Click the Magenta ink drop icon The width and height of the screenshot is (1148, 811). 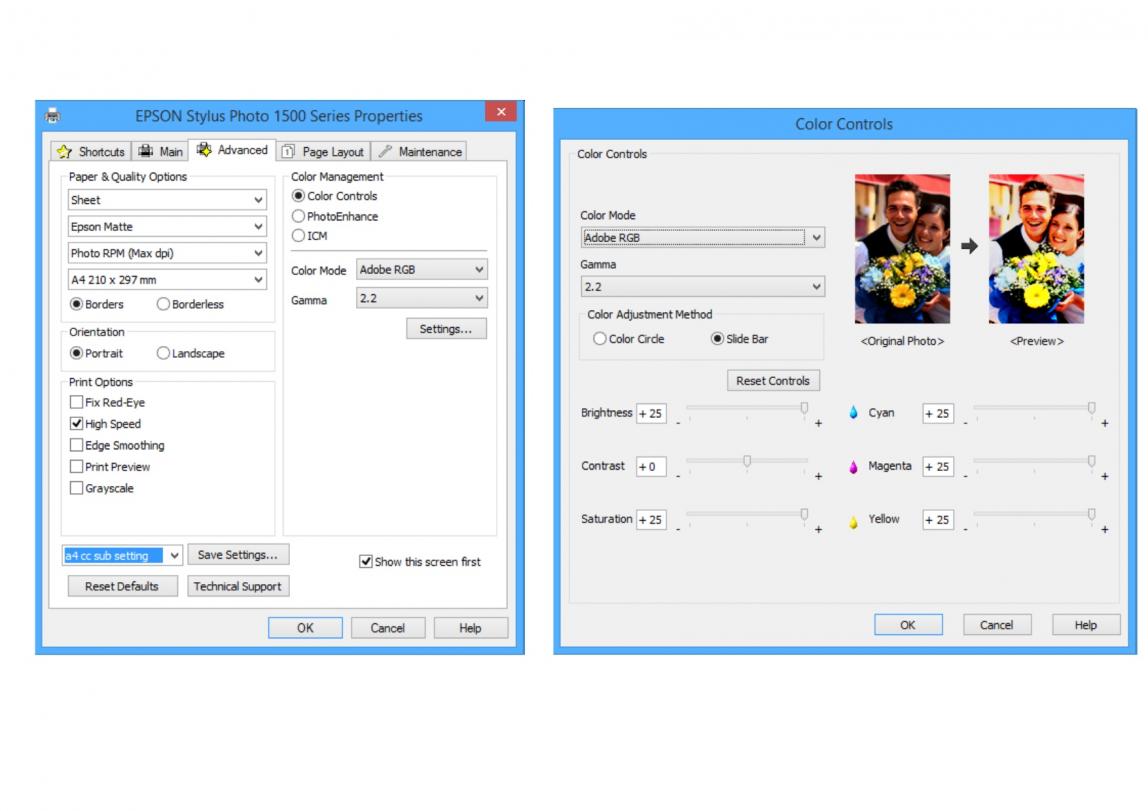tap(853, 466)
